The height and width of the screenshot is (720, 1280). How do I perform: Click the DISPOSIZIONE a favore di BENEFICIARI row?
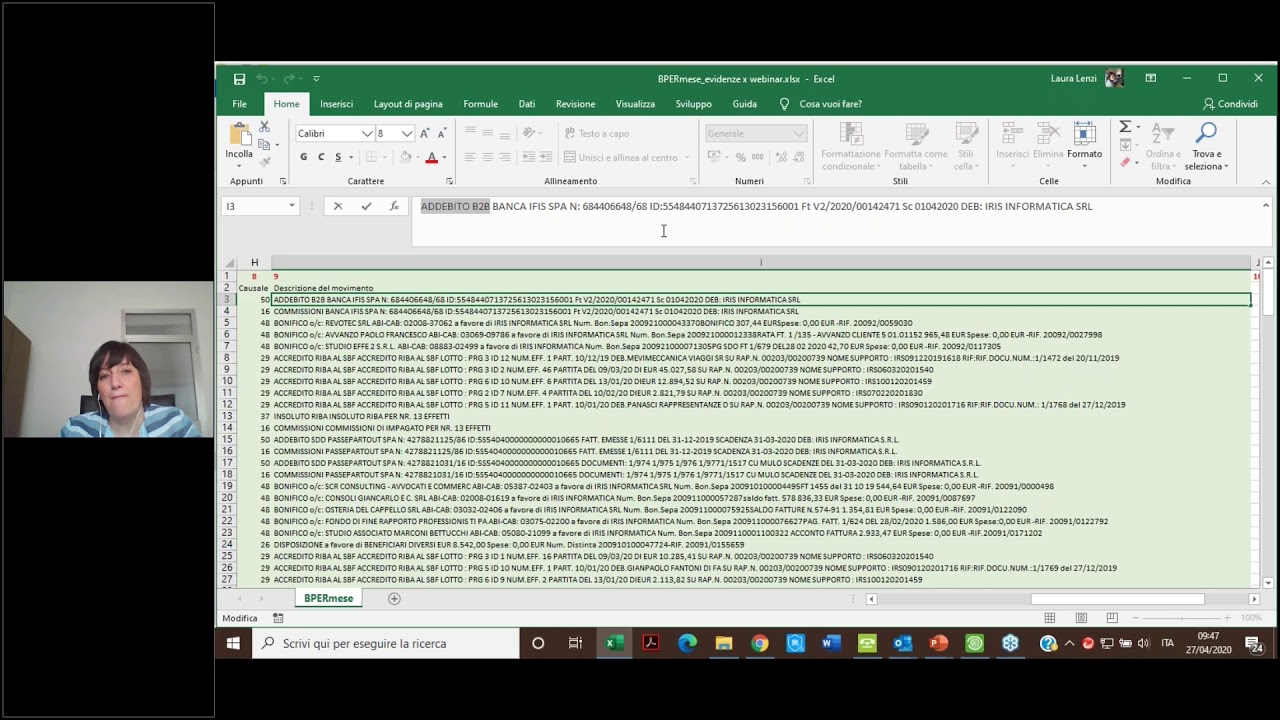pyautogui.click(x=760, y=544)
